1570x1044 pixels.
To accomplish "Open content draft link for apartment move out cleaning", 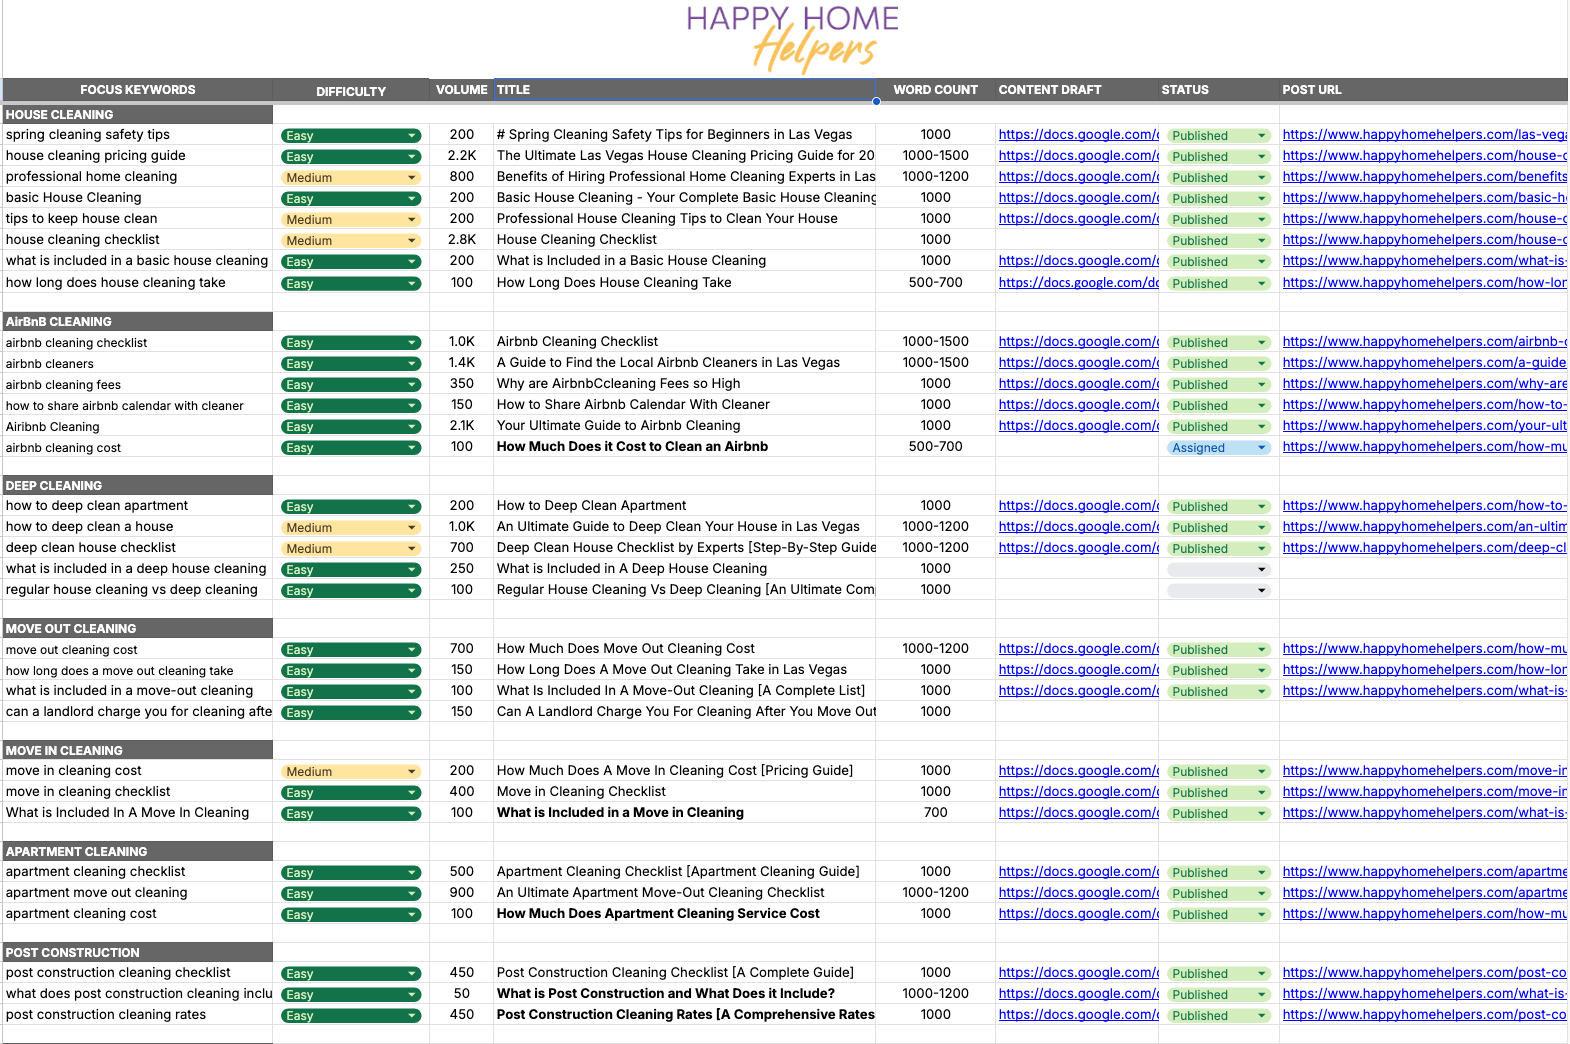I will coord(1078,893).
